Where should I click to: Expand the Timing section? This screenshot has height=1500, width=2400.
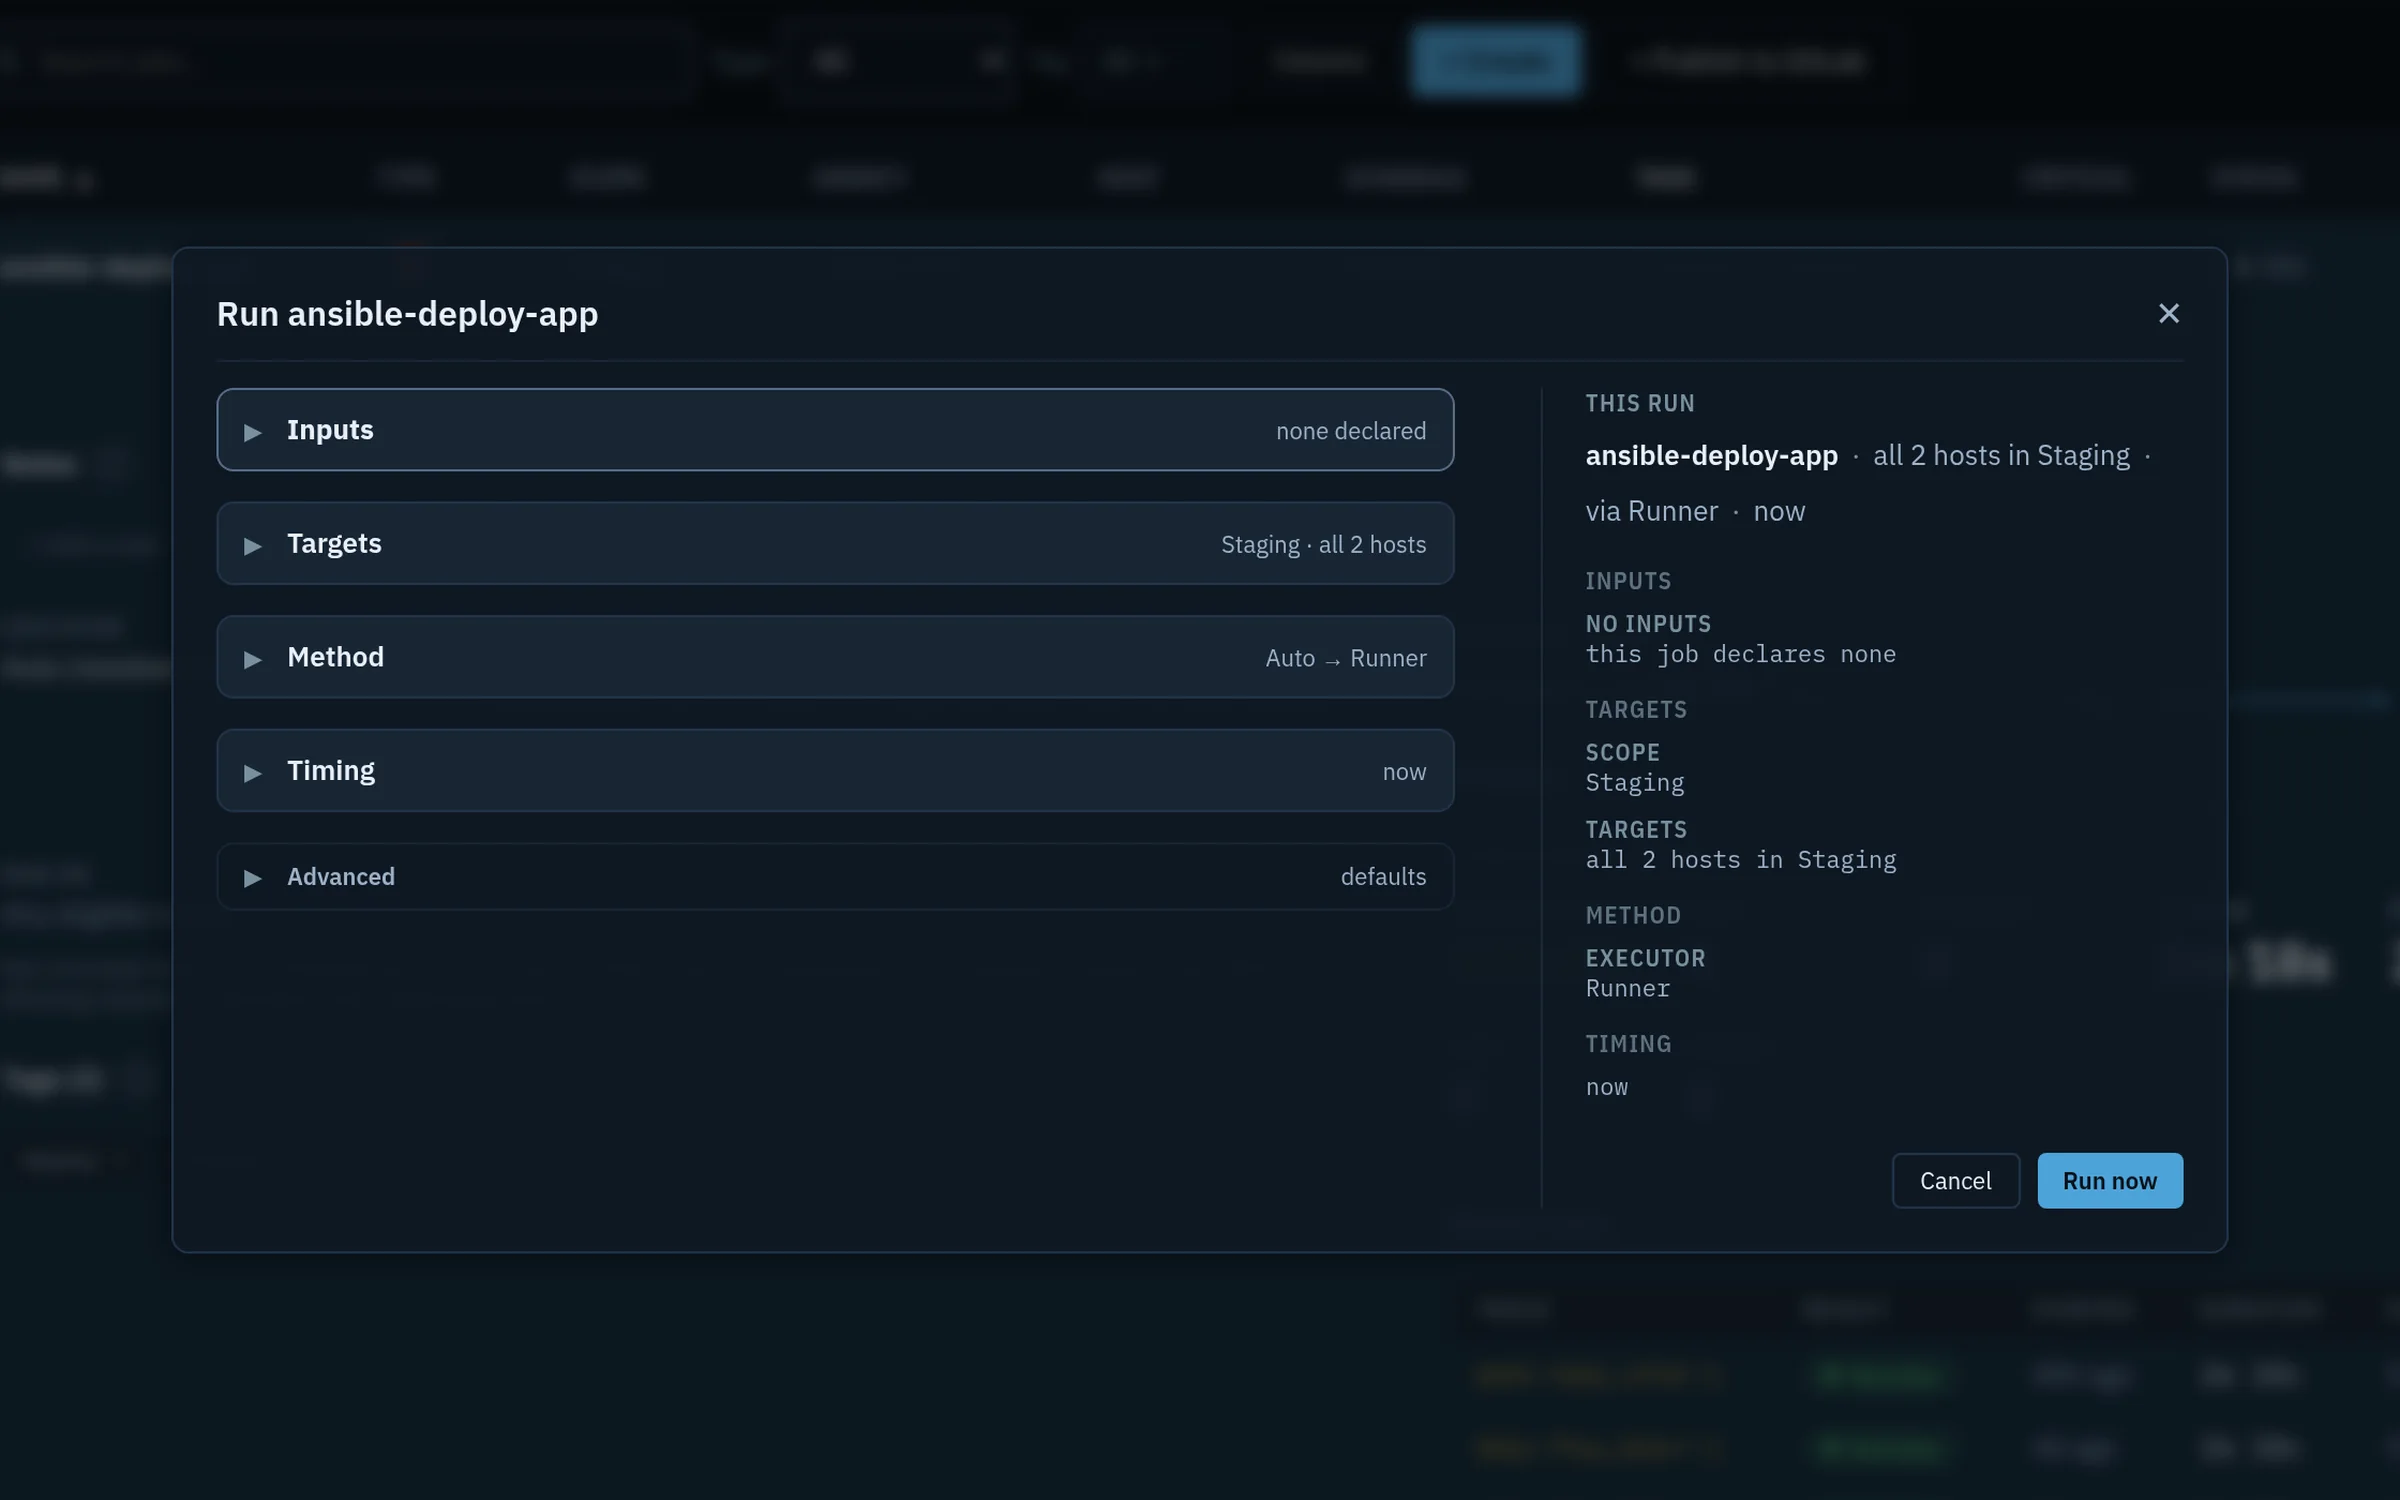(x=835, y=770)
